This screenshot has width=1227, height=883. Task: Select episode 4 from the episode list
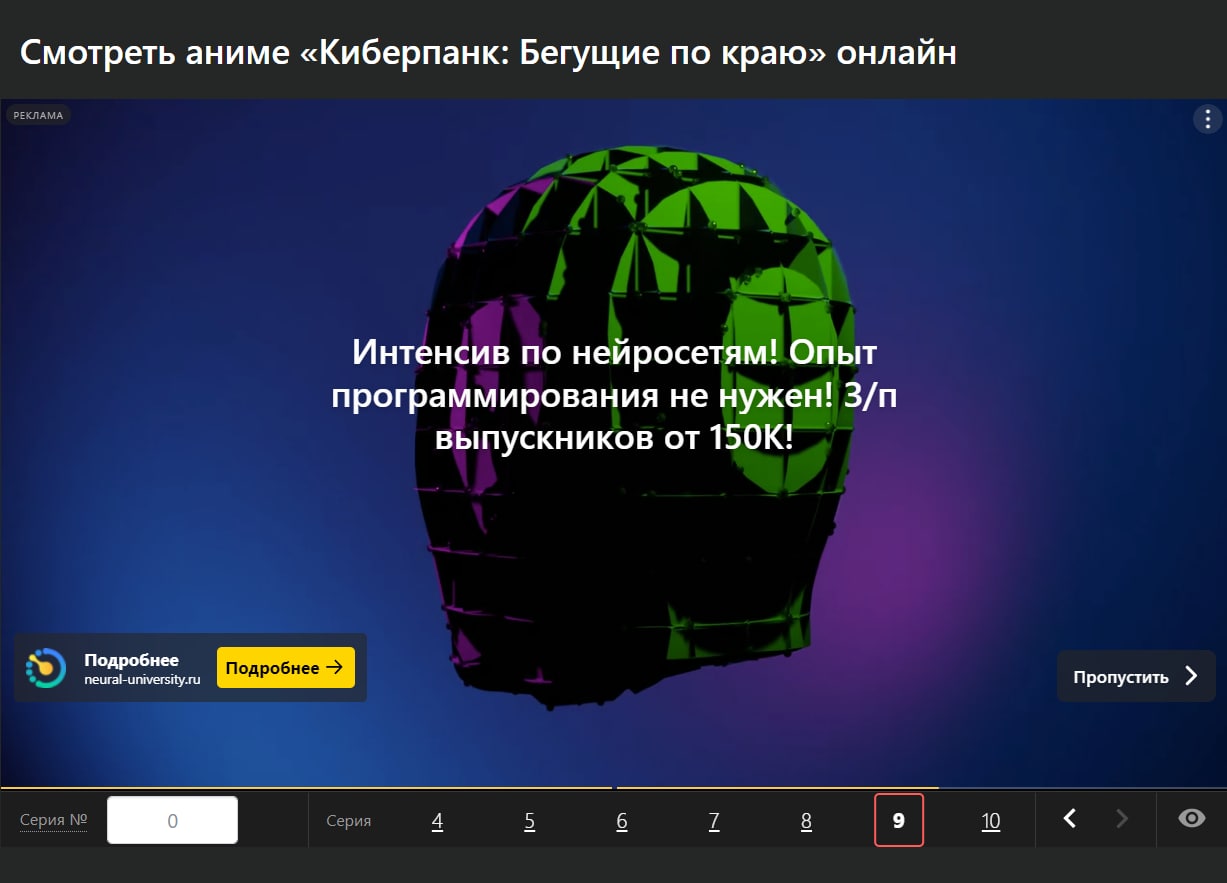point(437,820)
